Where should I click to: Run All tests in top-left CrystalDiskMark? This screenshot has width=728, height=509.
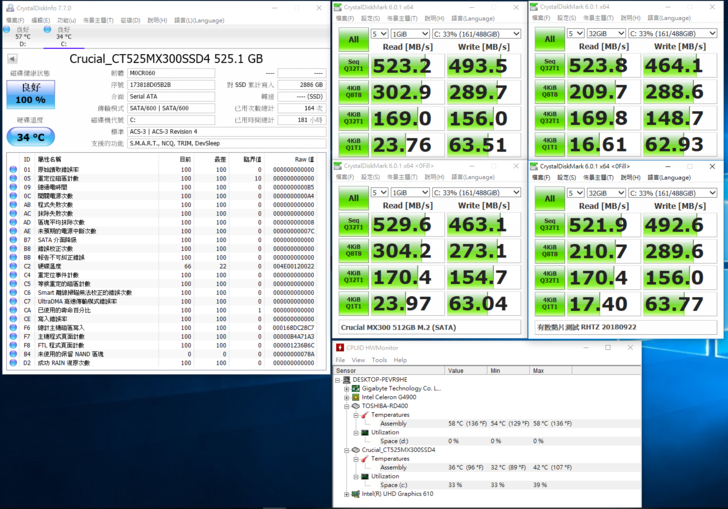pos(353,39)
